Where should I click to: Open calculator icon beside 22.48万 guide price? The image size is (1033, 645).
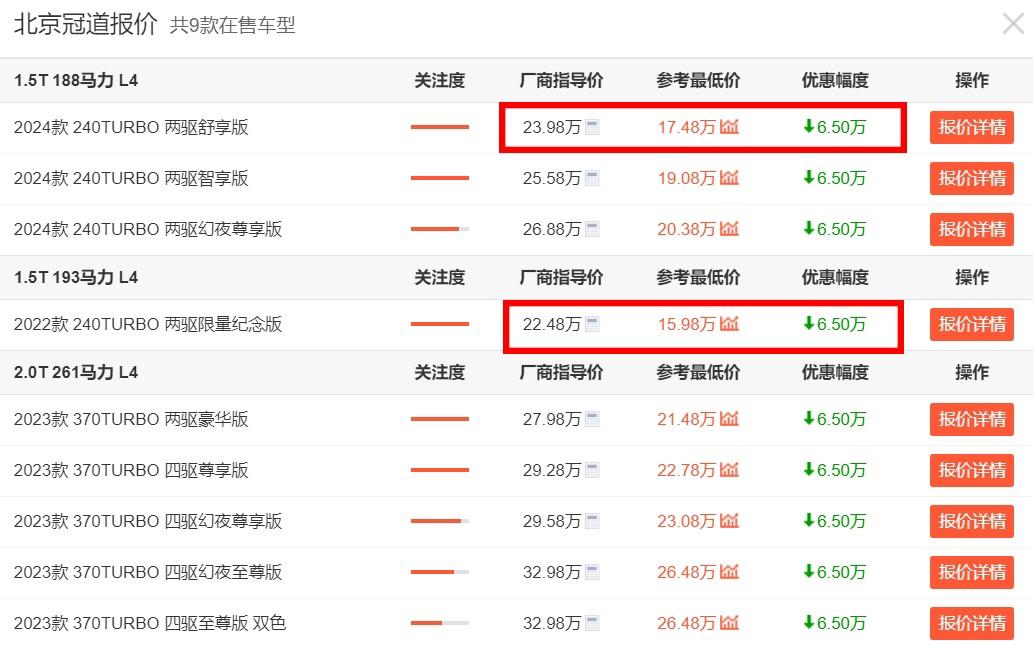(x=592, y=324)
